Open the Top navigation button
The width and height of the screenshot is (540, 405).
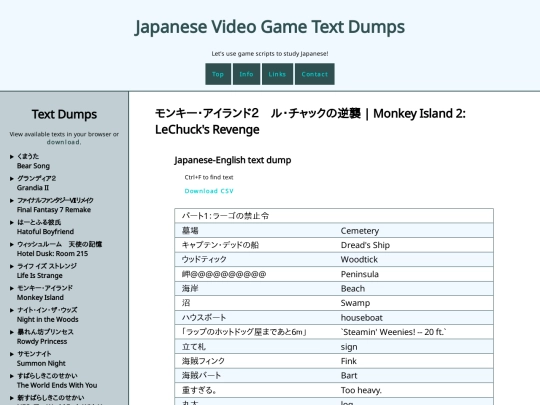[218, 74]
